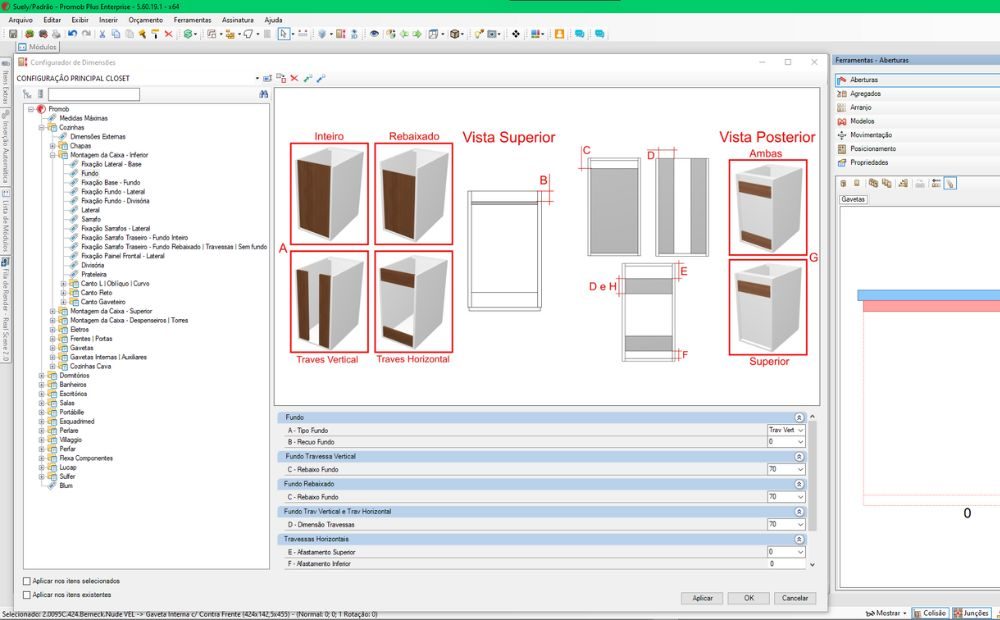Click the 3D cube icon in toolbar
Viewport: 1000px width, 620px height.
click(x=454, y=35)
